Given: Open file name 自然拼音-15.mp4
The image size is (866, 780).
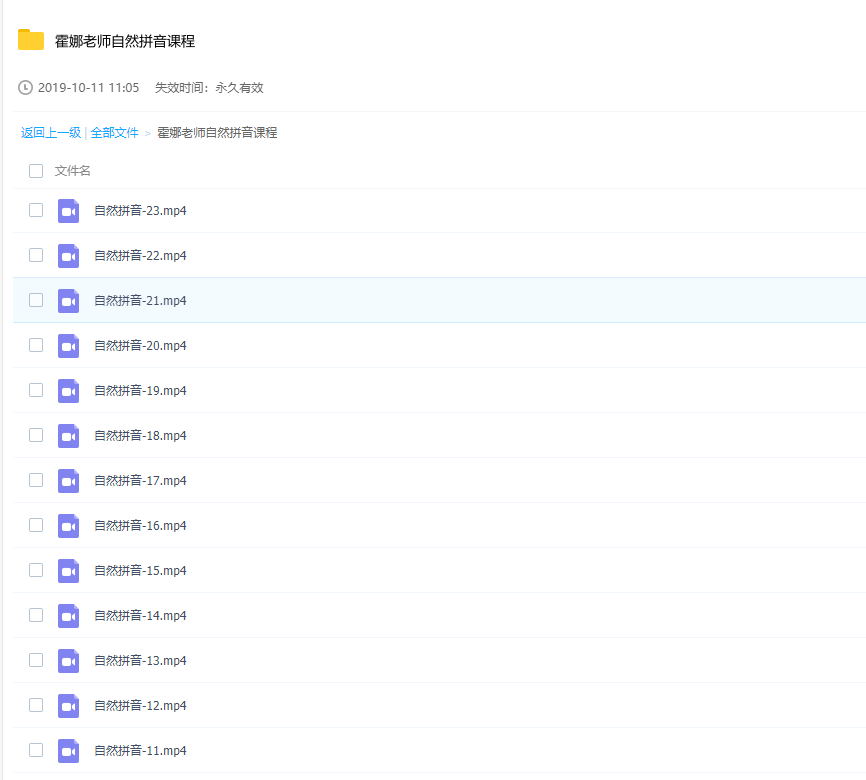Looking at the screenshot, I should tap(140, 571).
